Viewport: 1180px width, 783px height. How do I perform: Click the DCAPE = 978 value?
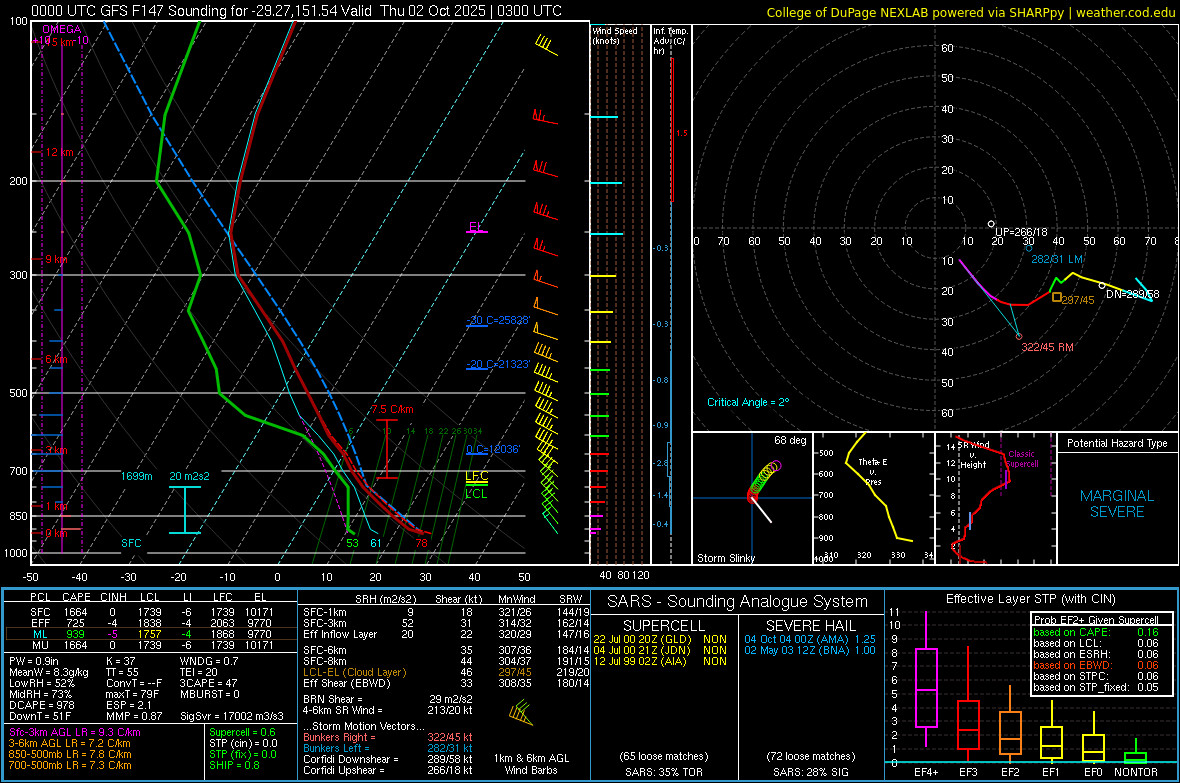[41, 705]
